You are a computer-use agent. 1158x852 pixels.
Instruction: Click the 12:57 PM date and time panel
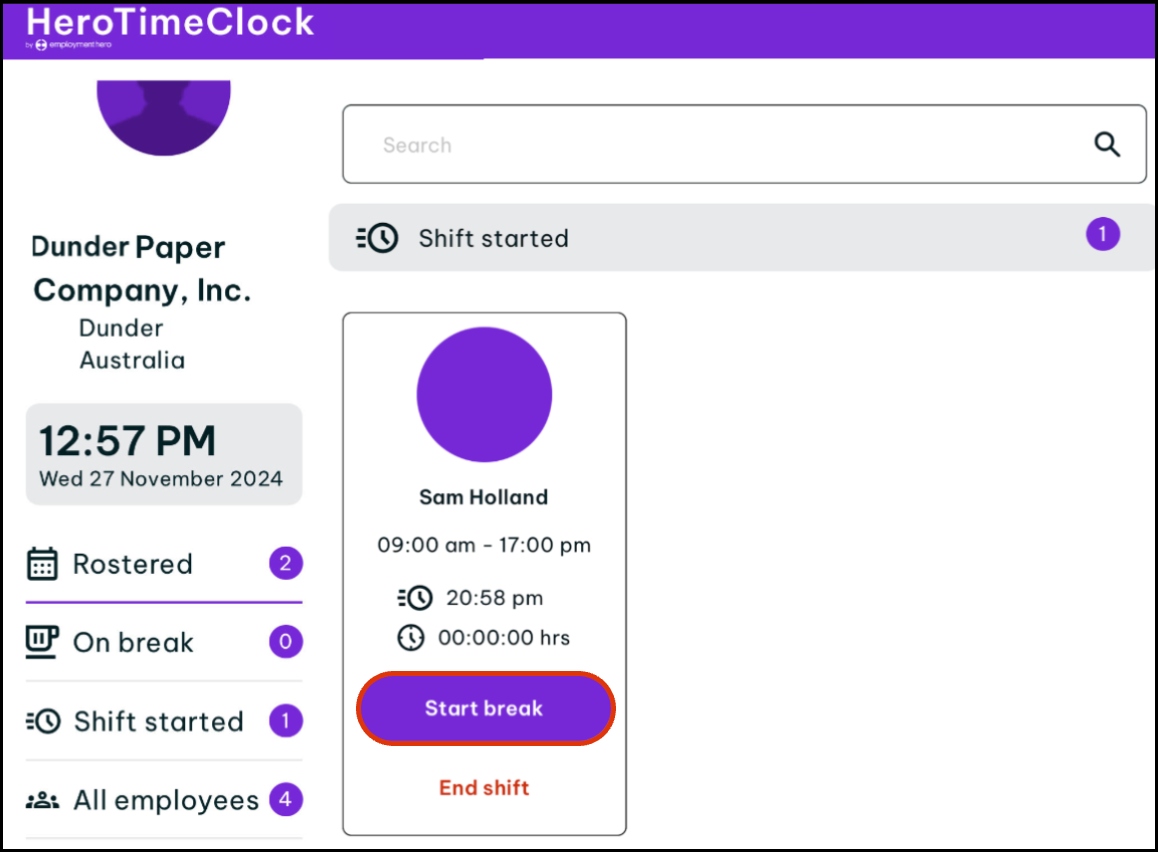point(164,454)
